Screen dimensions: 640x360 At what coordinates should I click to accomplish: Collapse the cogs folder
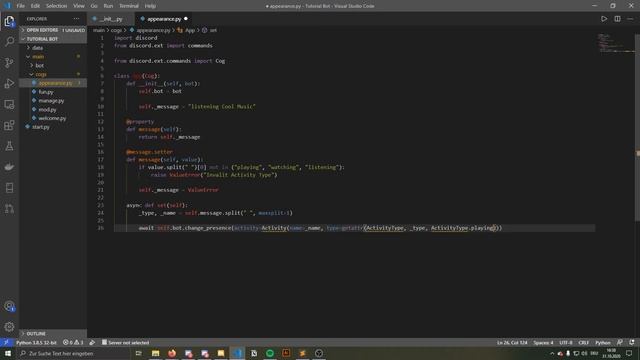[53, 74]
